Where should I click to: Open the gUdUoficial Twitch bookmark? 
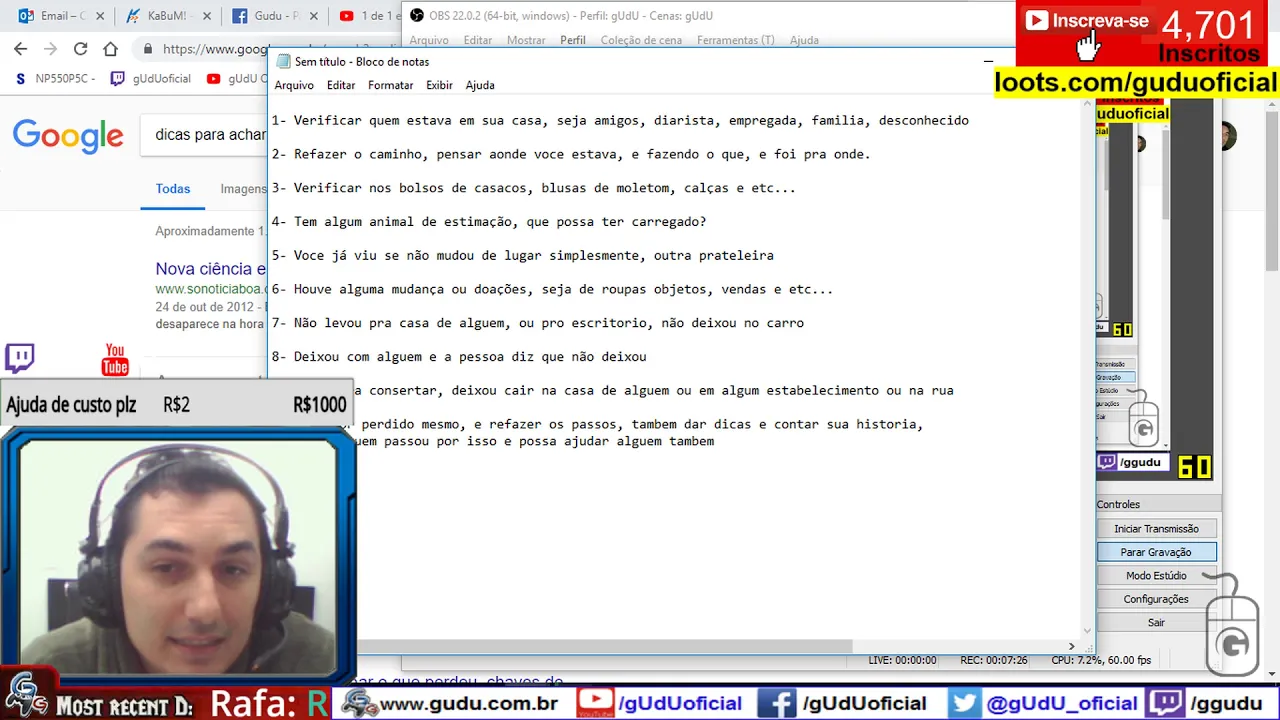151,79
